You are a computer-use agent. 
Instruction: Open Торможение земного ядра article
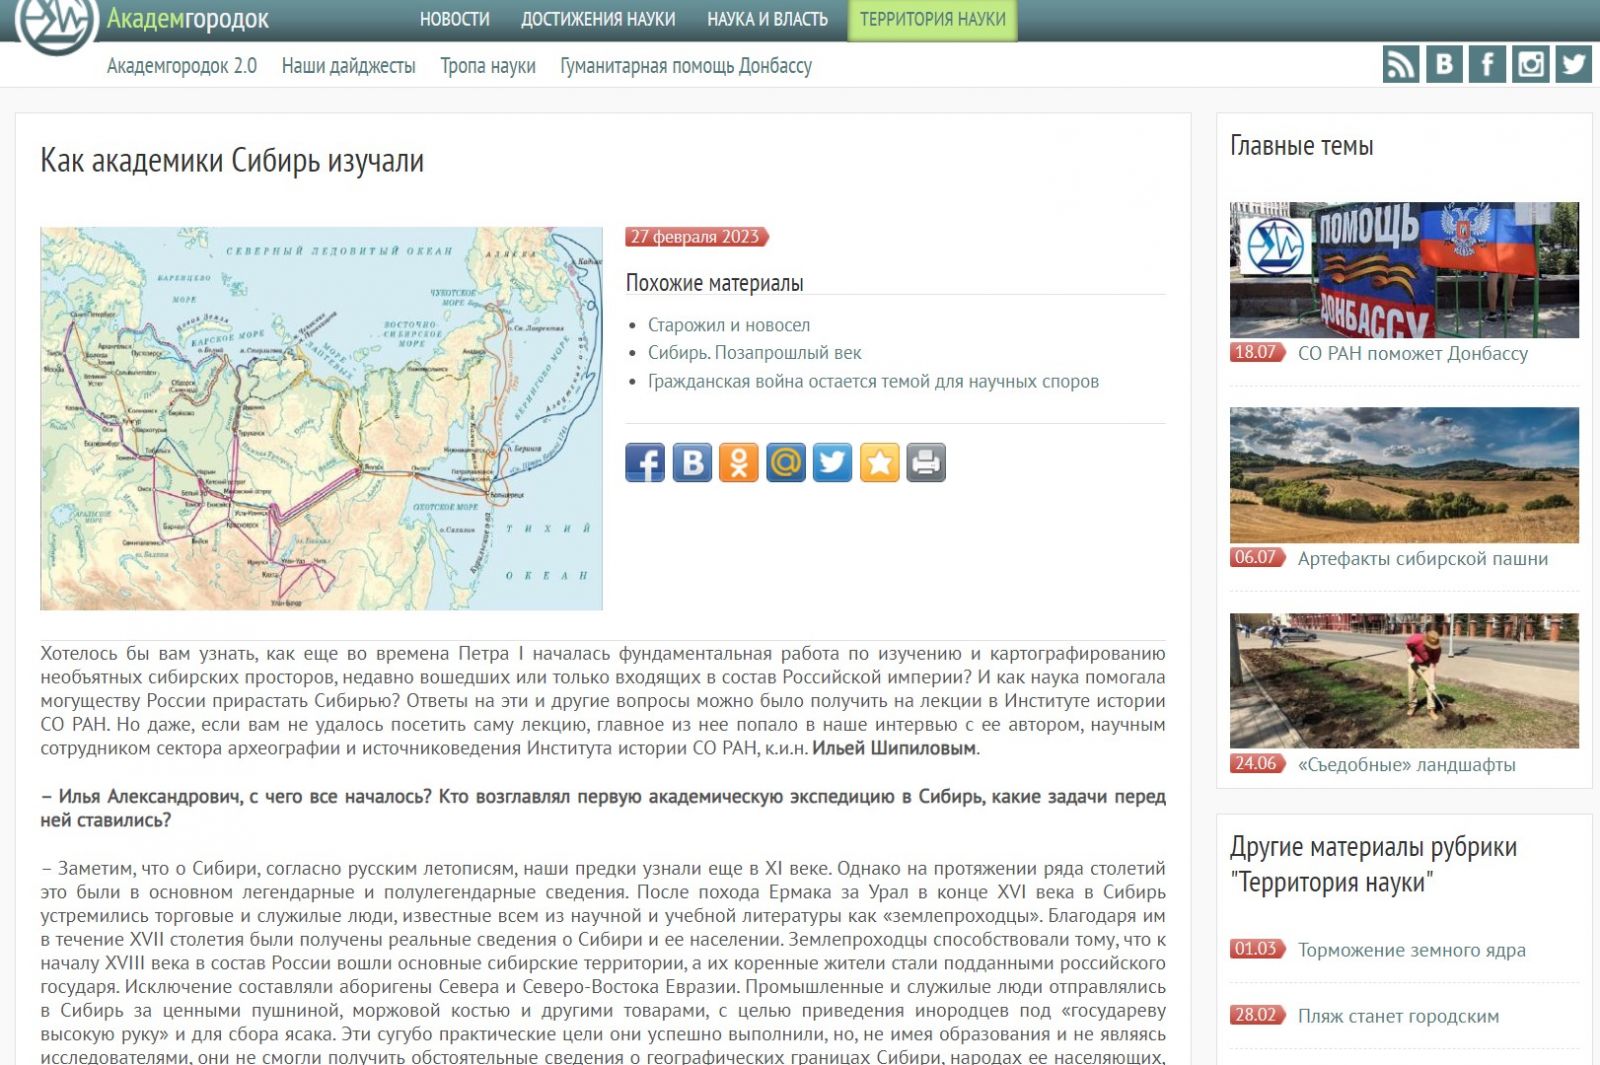[x=1411, y=950]
